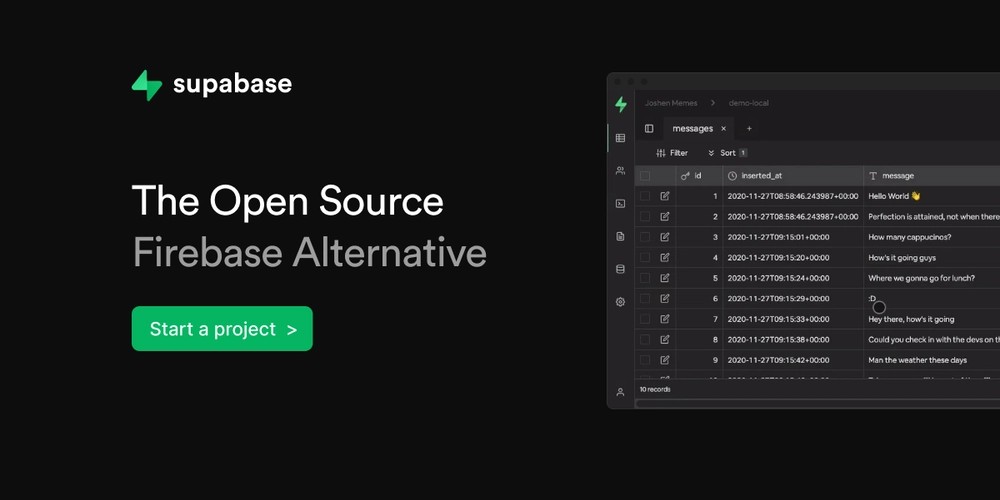Select the messages tab

point(693,128)
